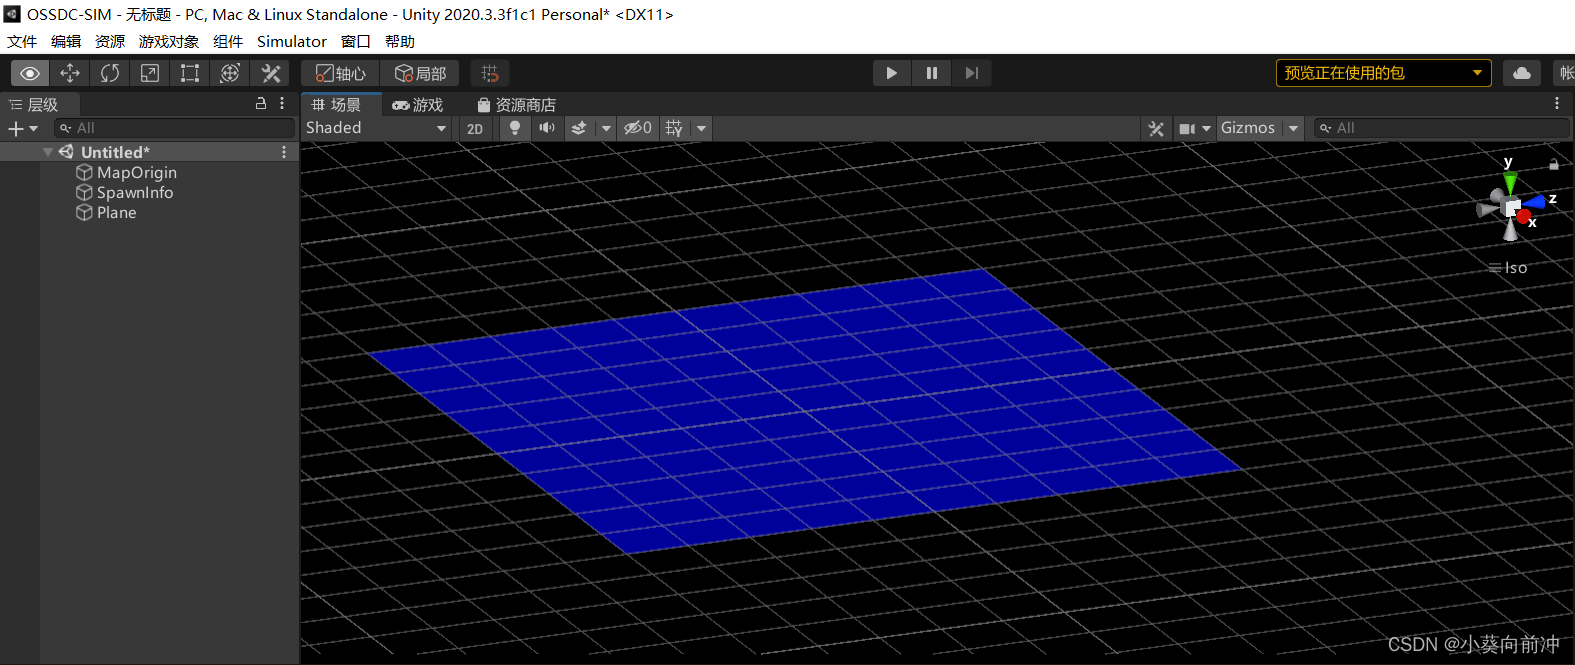Open the 资源 Assets menu
The width and height of the screenshot is (1575, 665).
tap(110, 41)
